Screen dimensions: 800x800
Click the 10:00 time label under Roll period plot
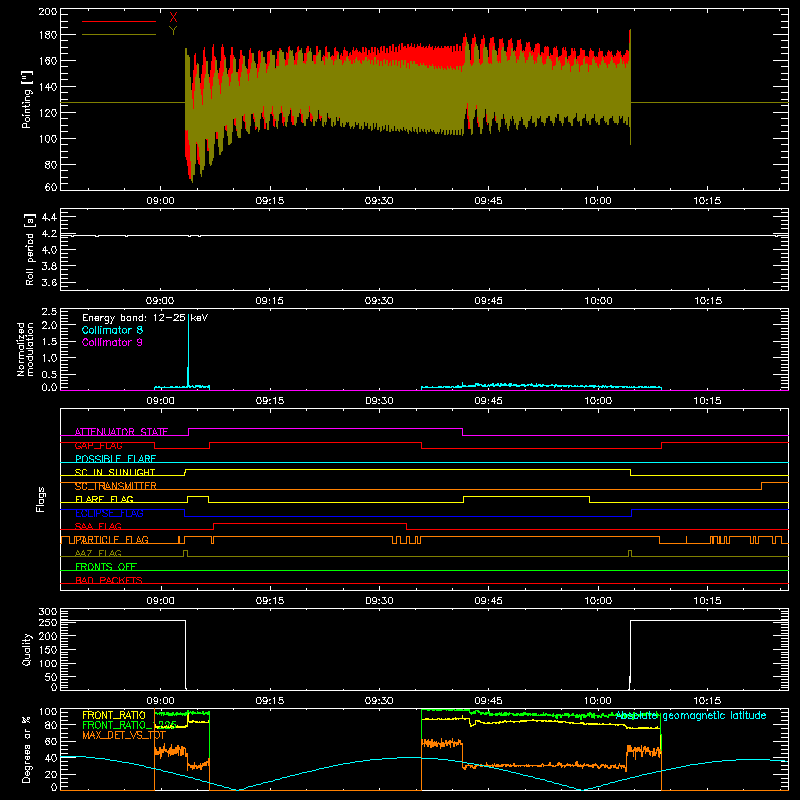point(598,301)
